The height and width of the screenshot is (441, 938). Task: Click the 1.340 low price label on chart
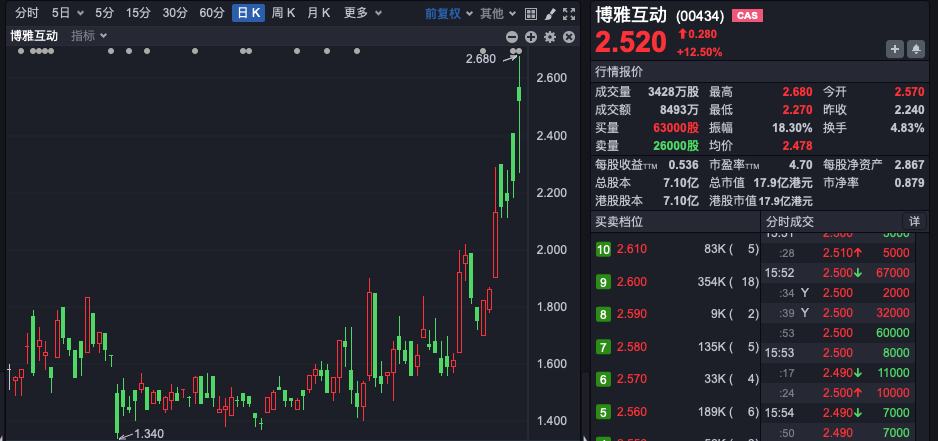tap(148, 434)
